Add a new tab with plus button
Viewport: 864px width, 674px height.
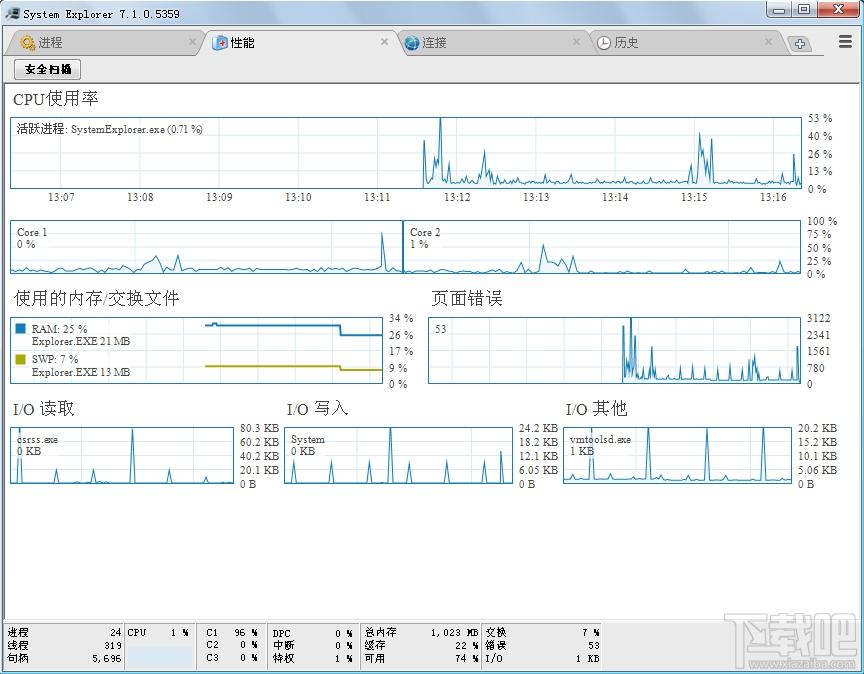tap(800, 44)
